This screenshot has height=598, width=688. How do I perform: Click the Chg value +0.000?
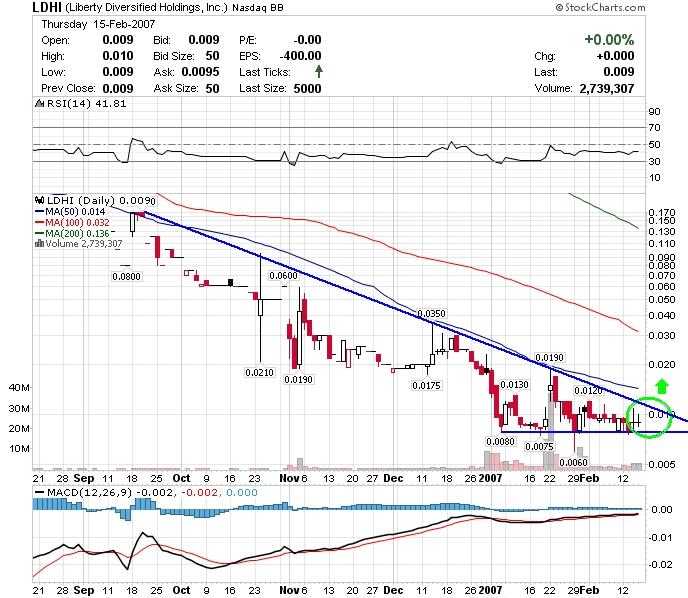pos(615,56)
